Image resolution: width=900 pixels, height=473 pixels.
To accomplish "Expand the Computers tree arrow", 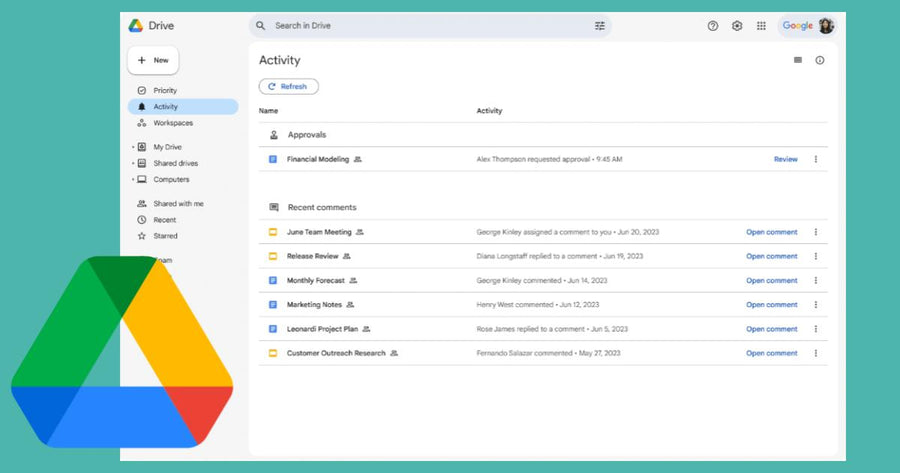I will [x=133, y=180].
